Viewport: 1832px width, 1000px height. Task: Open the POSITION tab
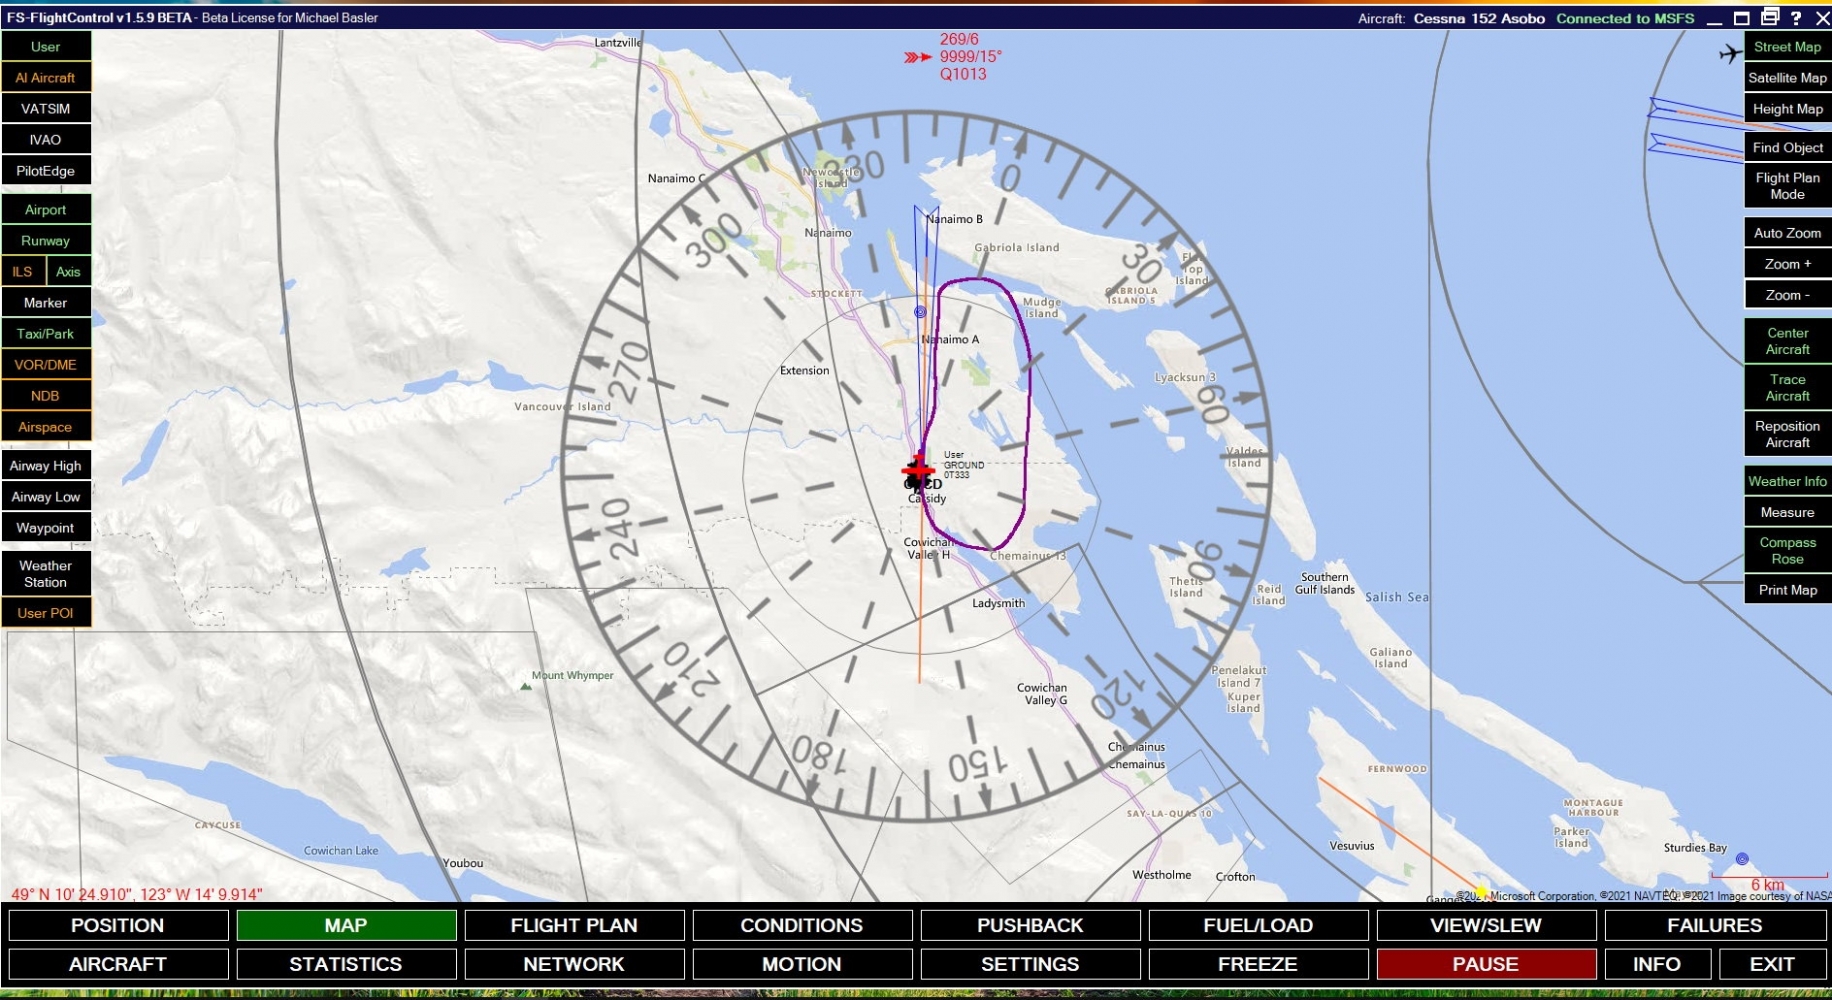click(118, 926)
